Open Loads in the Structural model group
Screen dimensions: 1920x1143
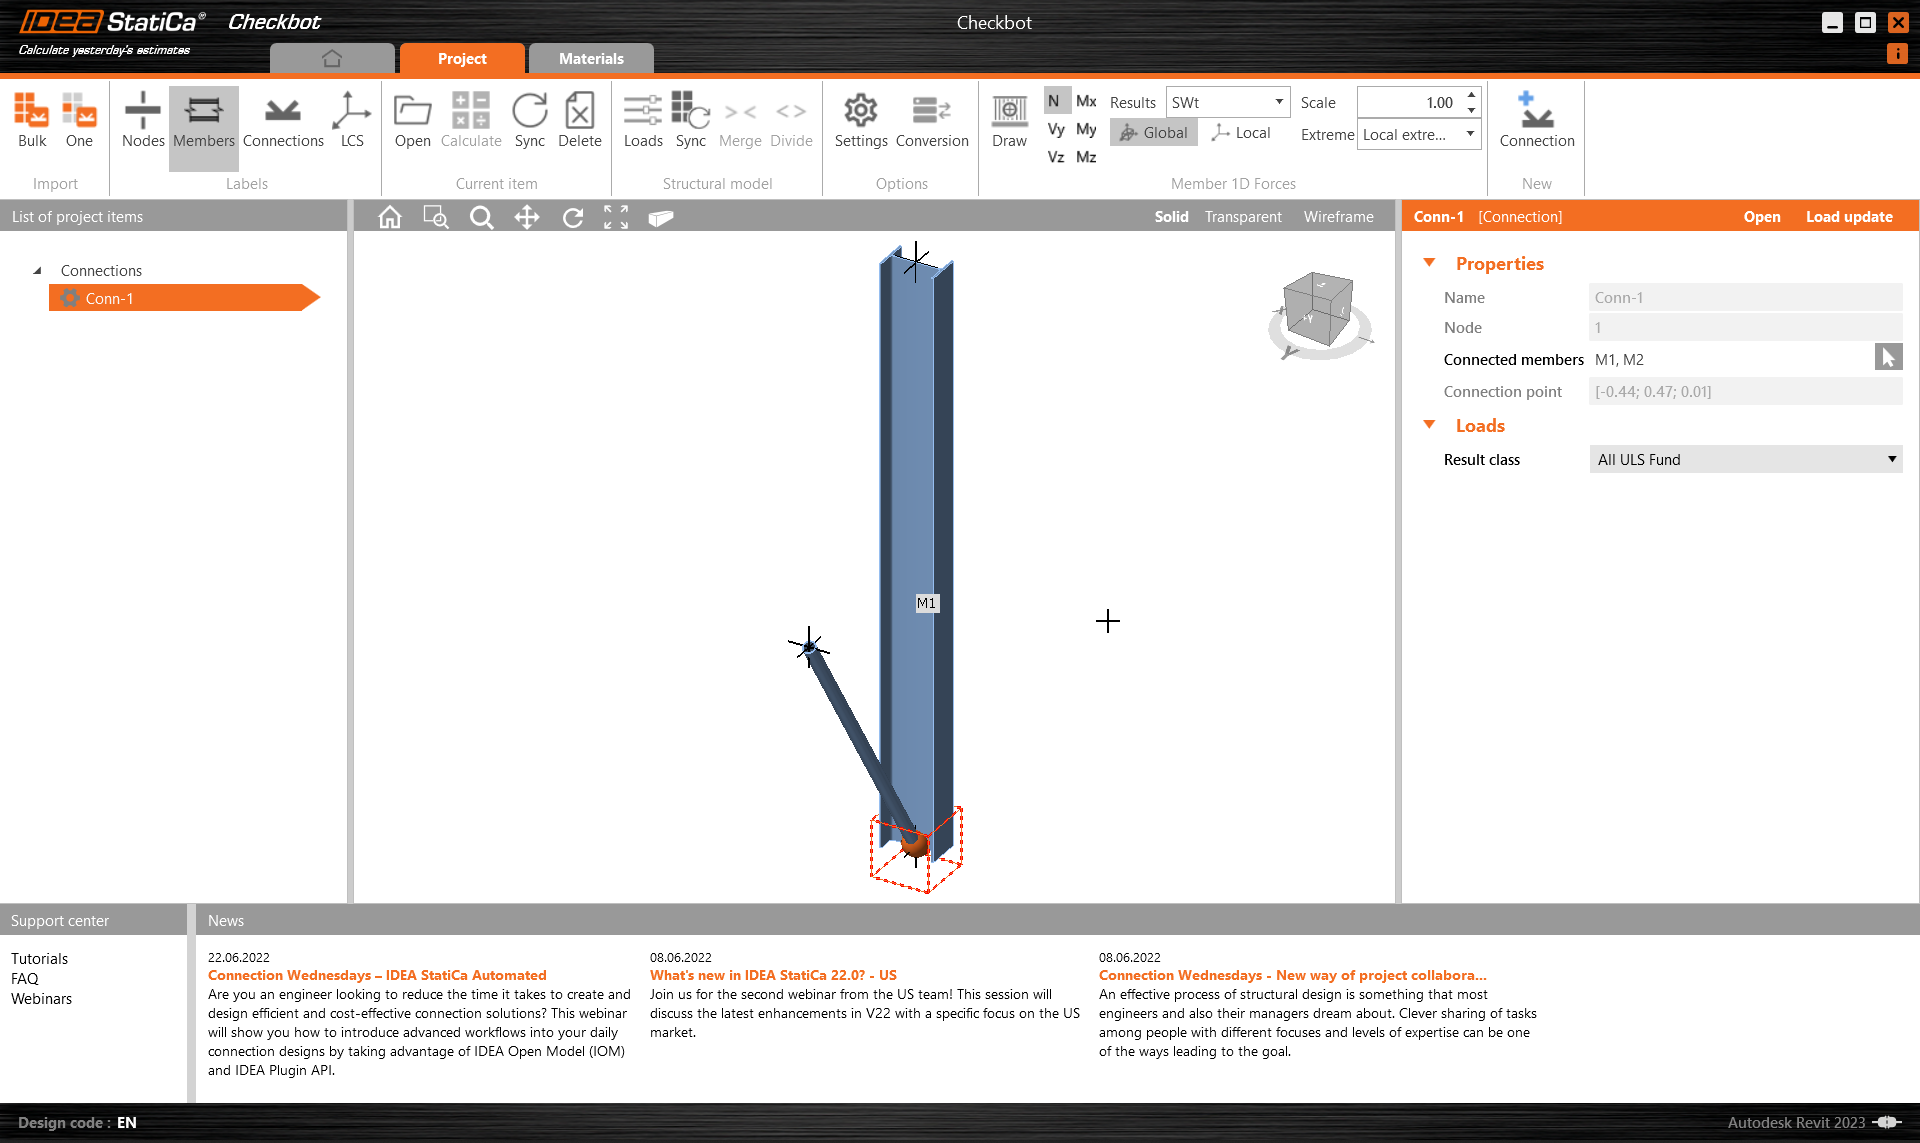pos(643,122)
